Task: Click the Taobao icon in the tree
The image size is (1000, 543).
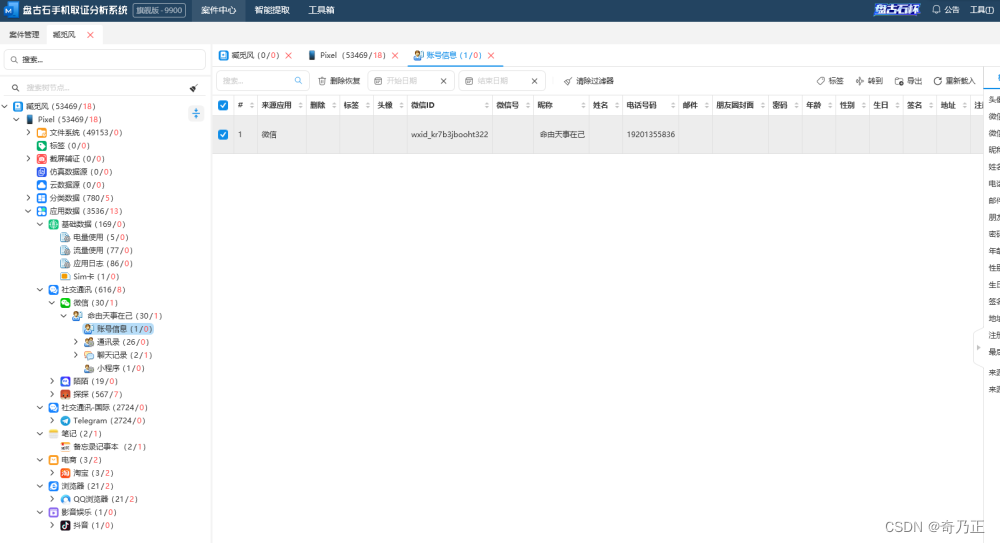Action: (65, 473)
